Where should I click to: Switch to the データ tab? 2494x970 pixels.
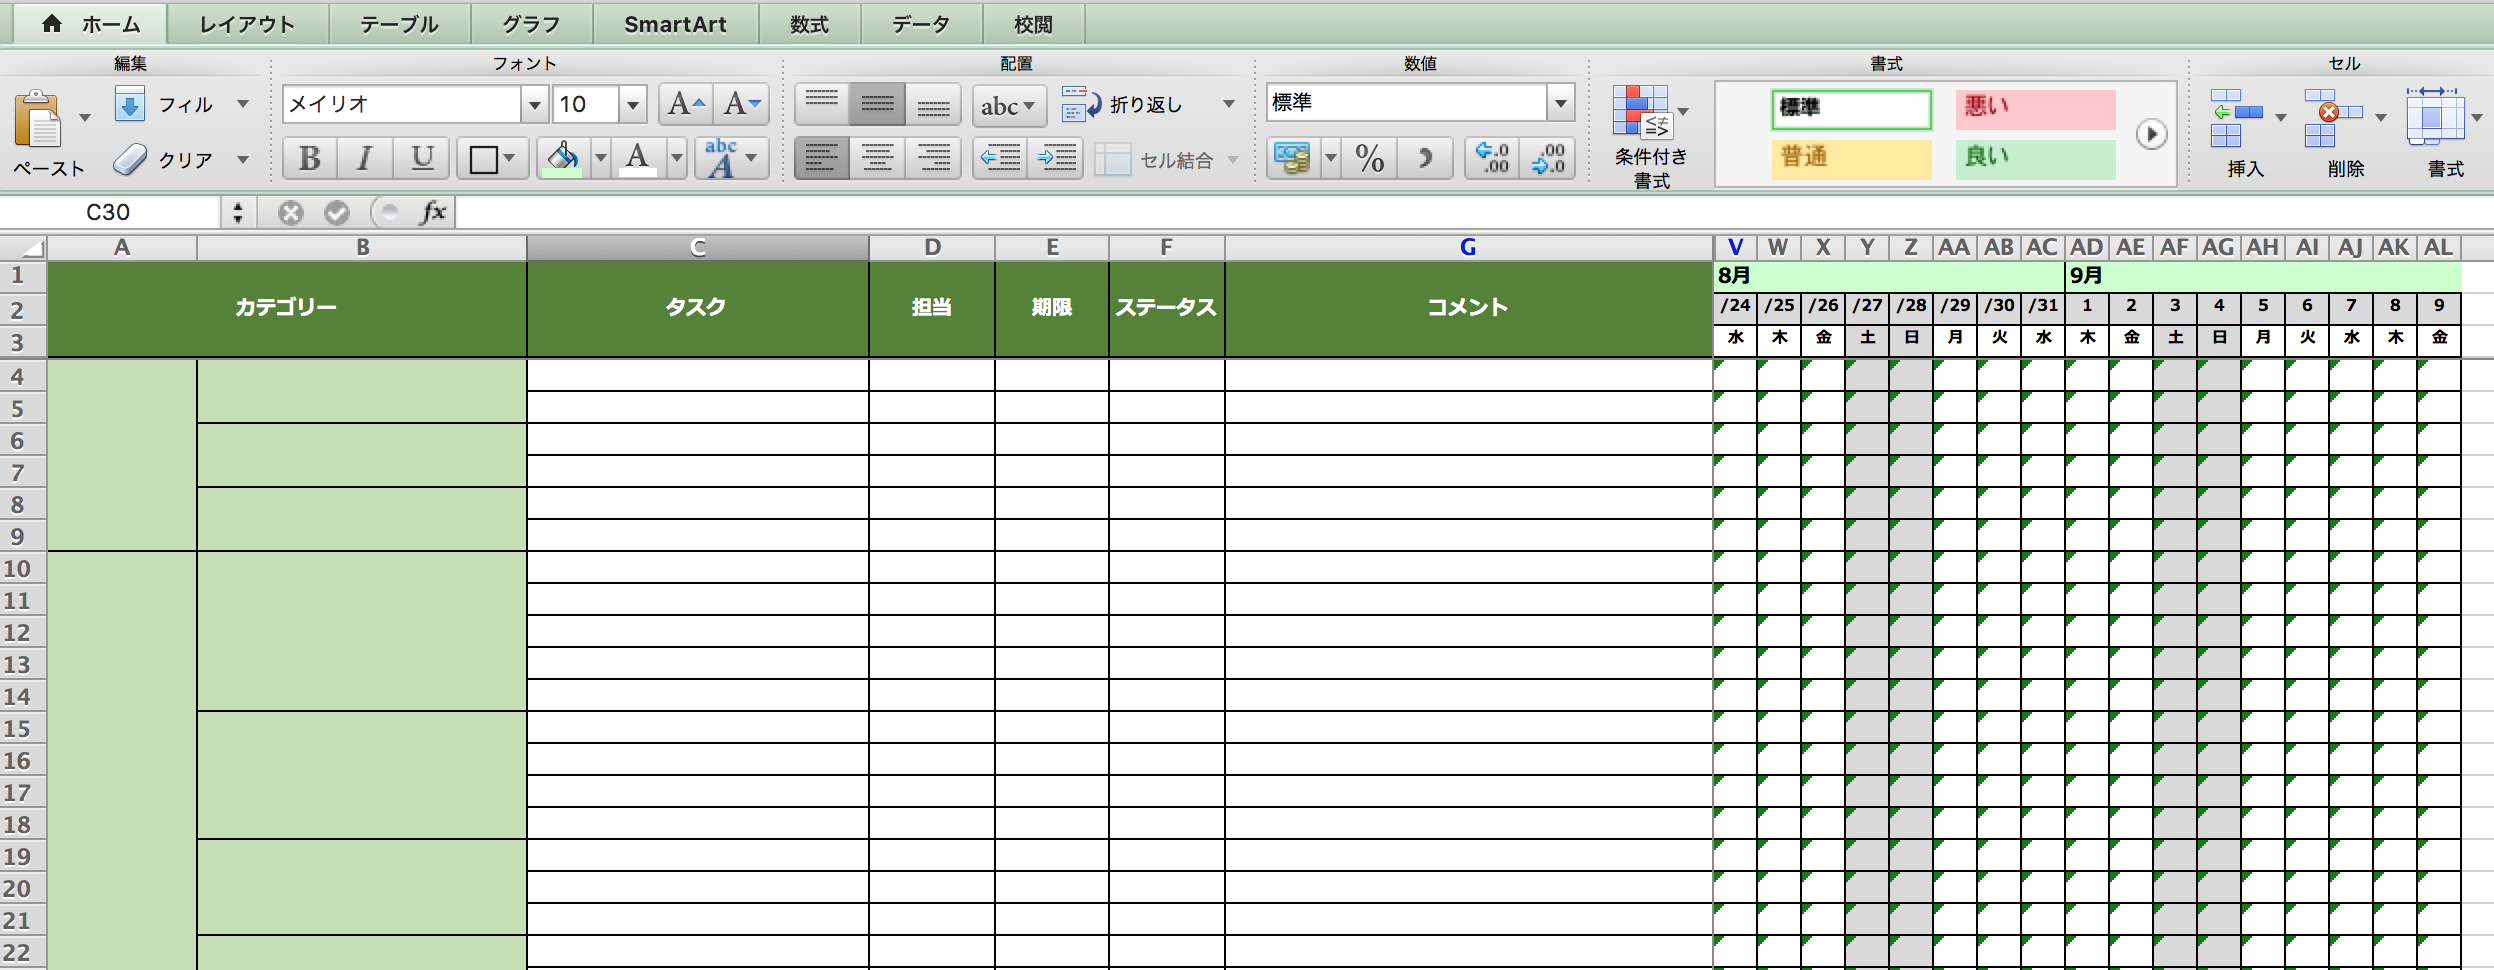(x=921, y=24)
